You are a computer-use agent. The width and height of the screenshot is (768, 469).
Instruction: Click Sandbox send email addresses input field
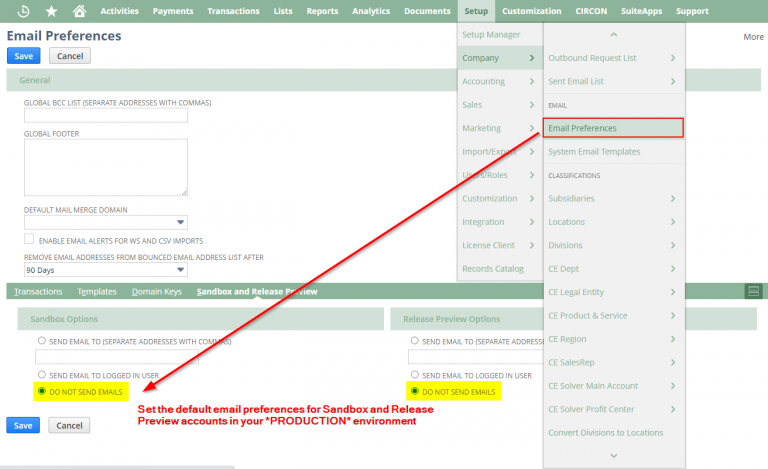(x=117, y=357)
